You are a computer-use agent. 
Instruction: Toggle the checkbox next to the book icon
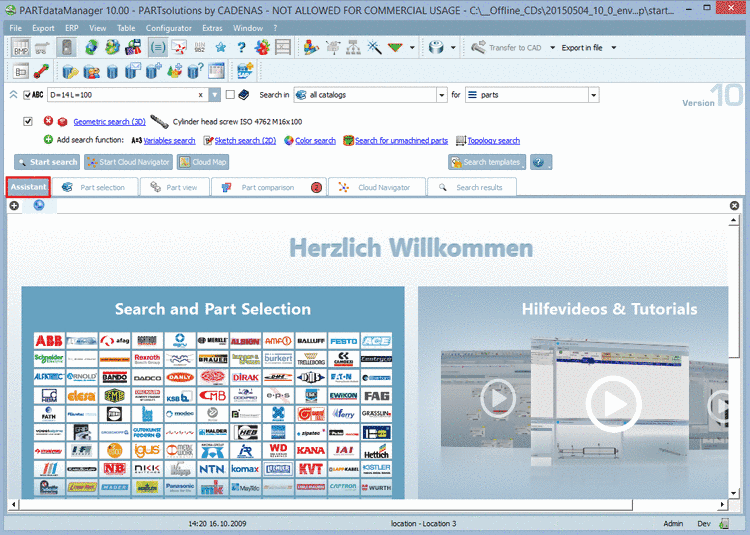pyautogui.click(x=230, y=95)
